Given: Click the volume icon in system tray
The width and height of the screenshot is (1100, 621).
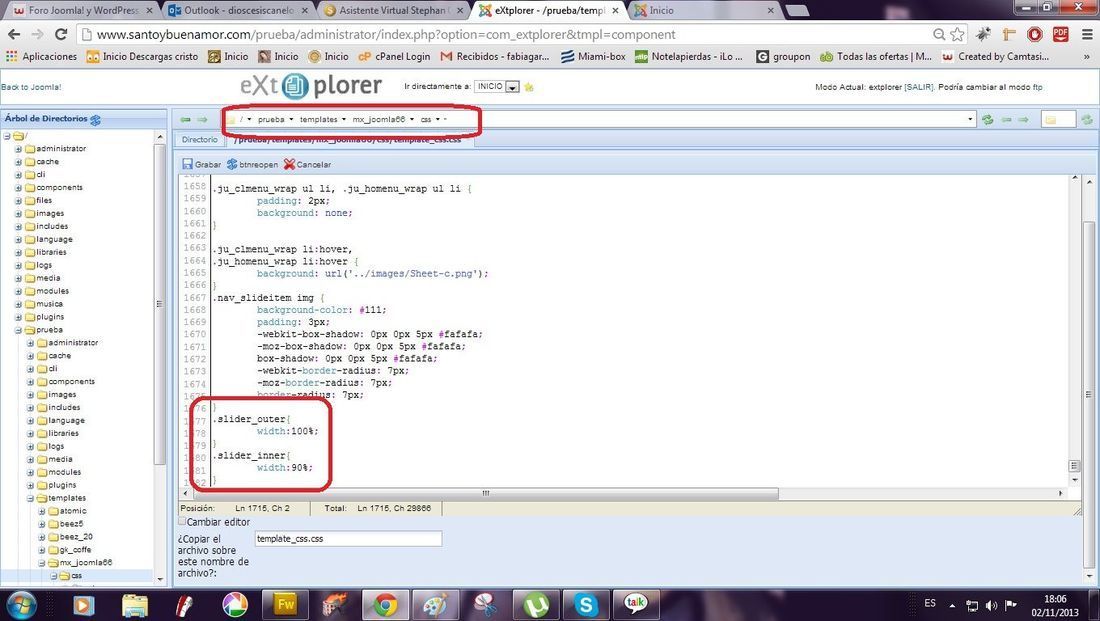Looking at the screenshot, I should tap(991, 605).
